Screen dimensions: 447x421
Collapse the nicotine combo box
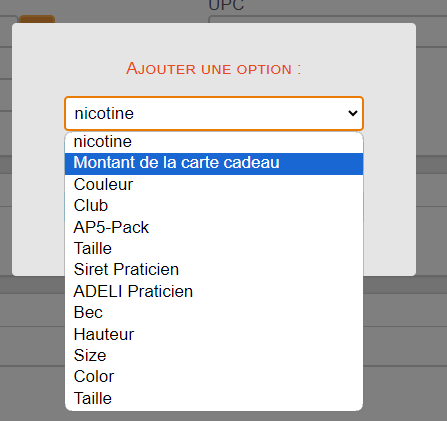coord(214,114)
